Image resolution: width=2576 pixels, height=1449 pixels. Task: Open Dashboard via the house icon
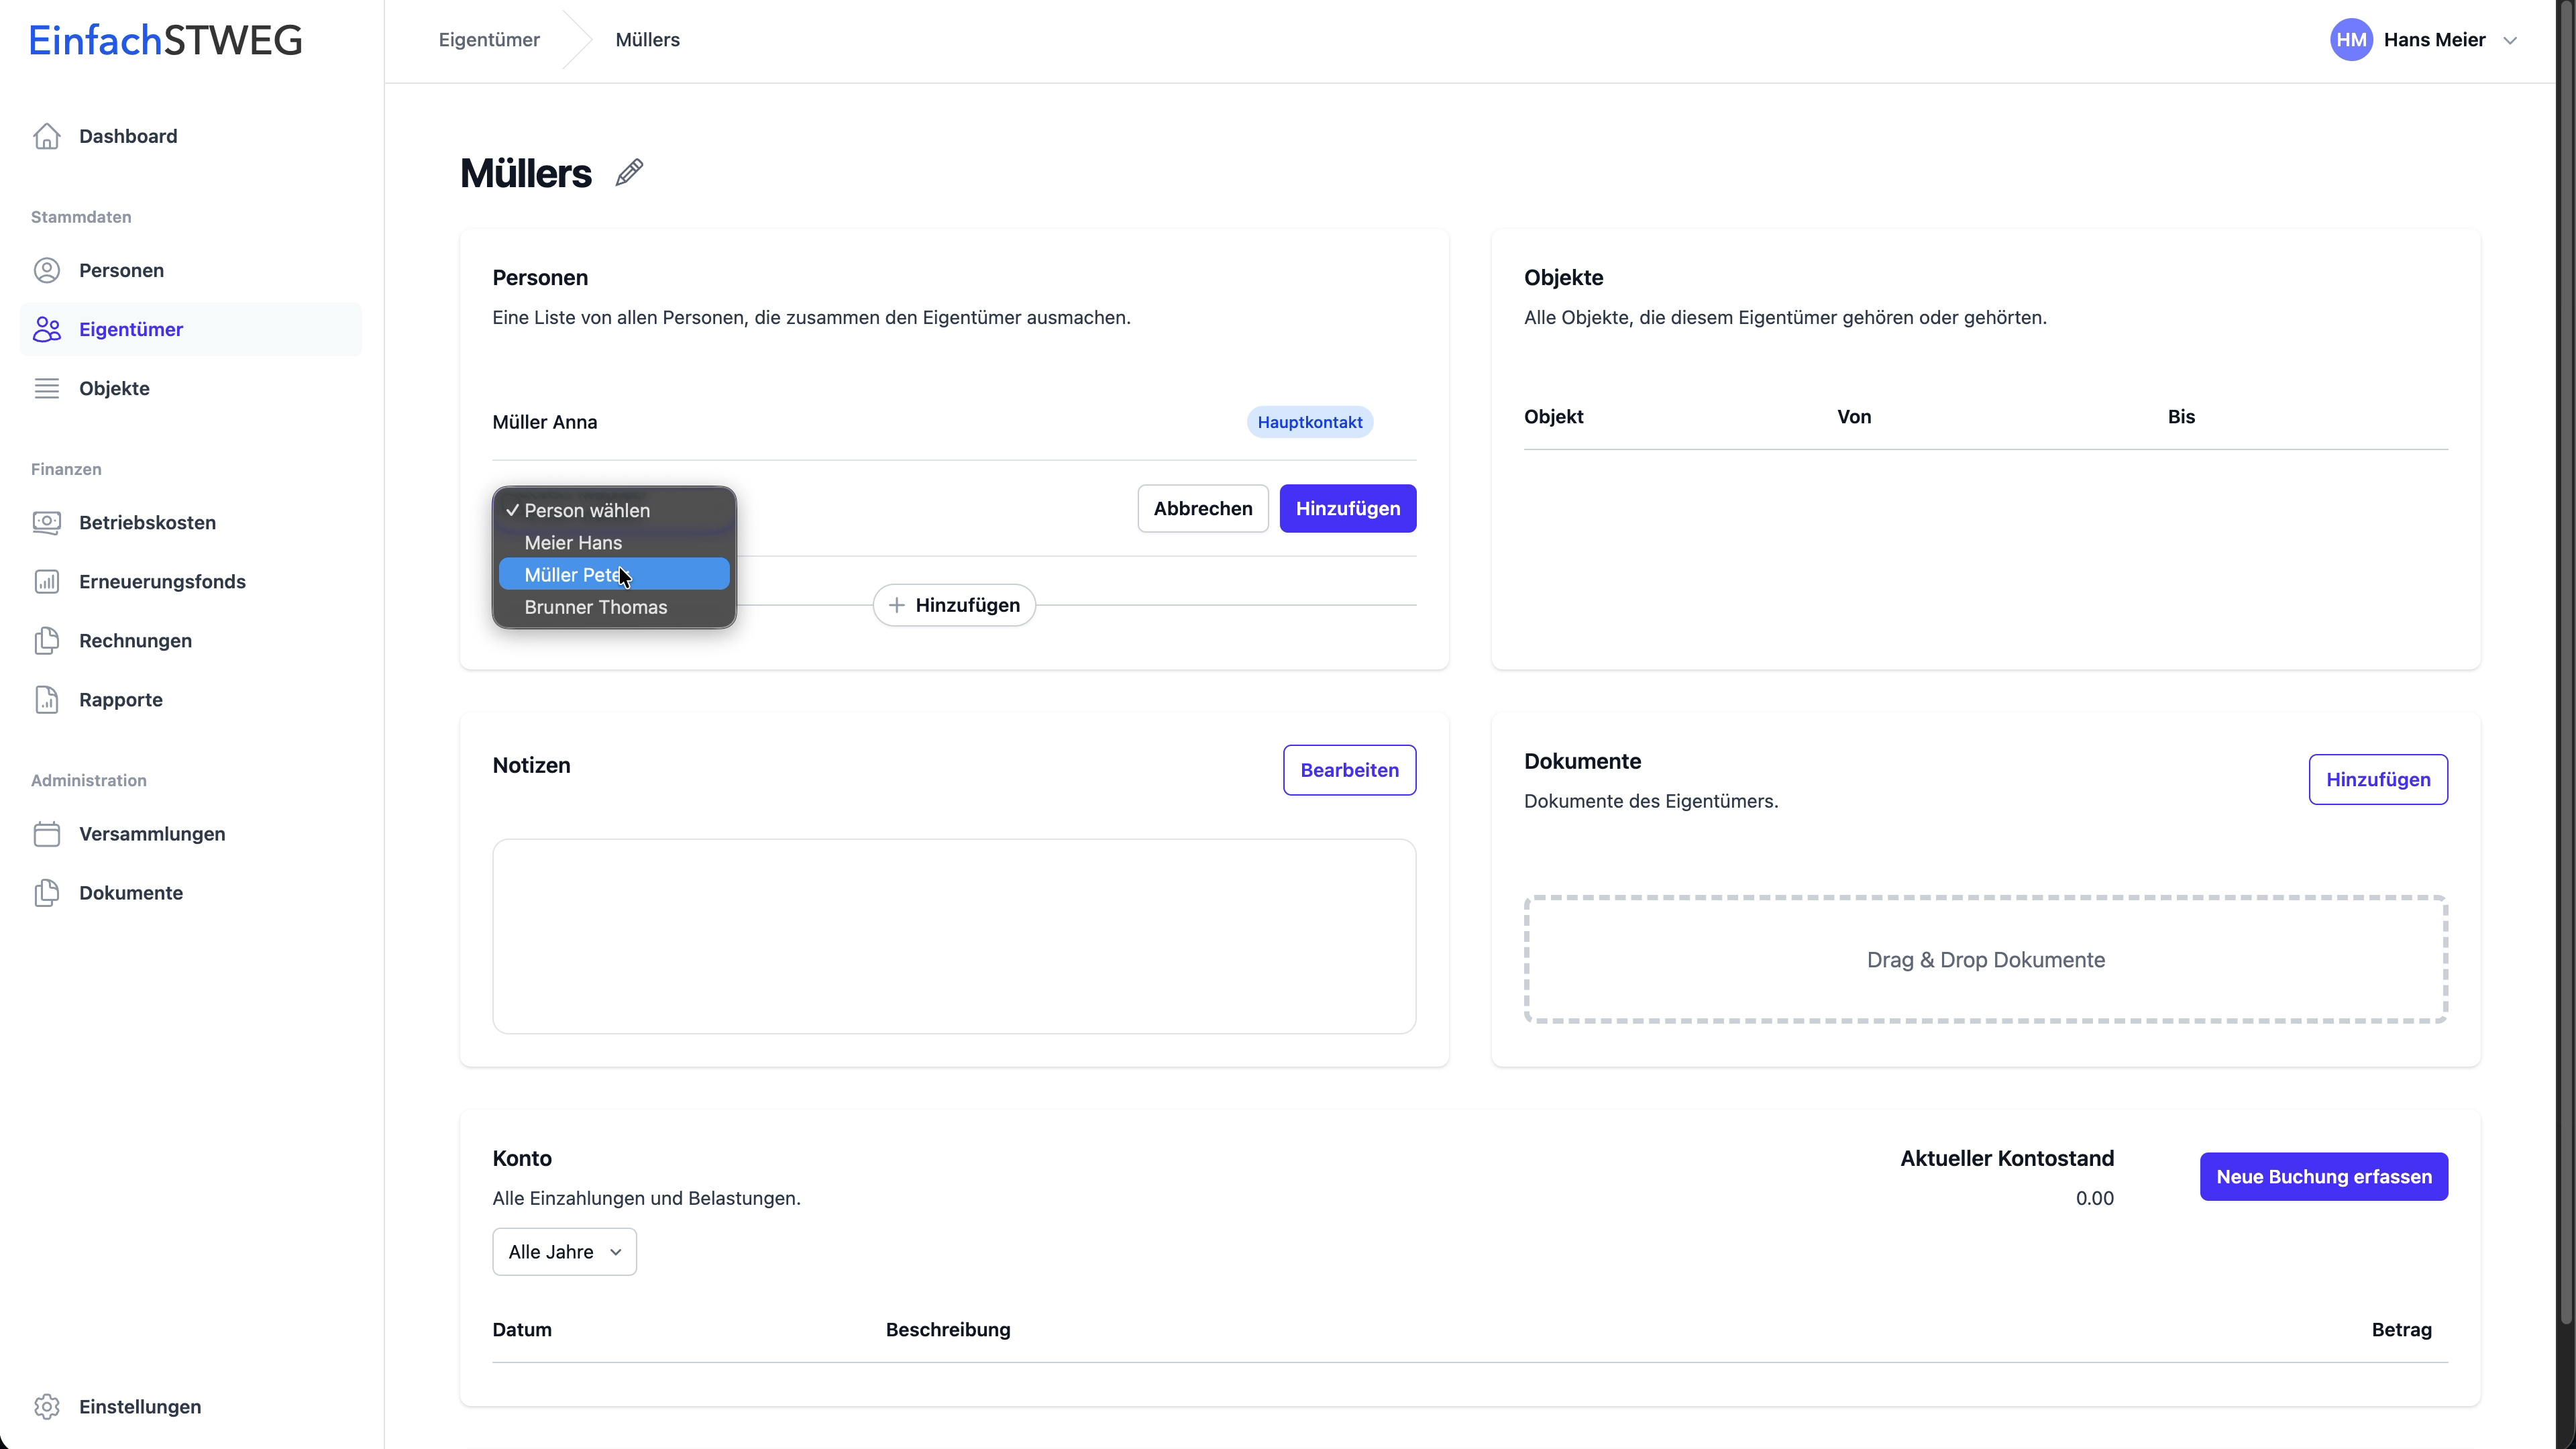pos(47,136)
